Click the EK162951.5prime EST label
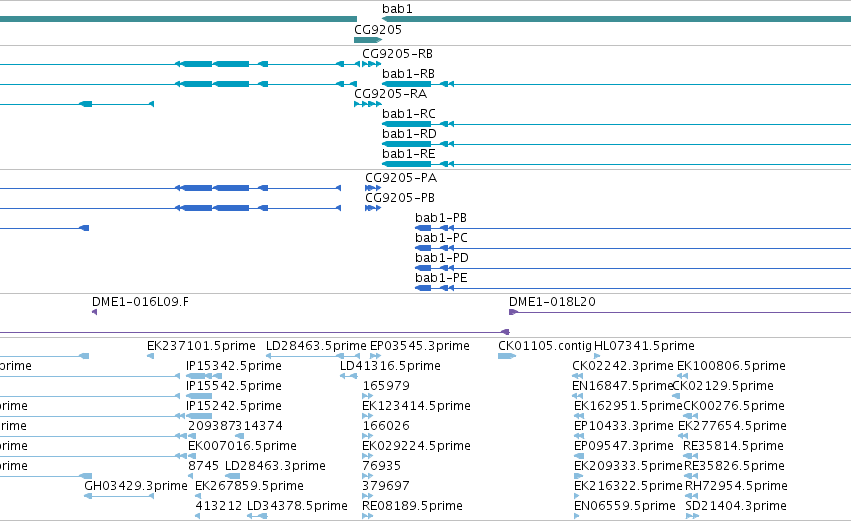851x521 pixels. pyautogui.click(x=628, y=406)
